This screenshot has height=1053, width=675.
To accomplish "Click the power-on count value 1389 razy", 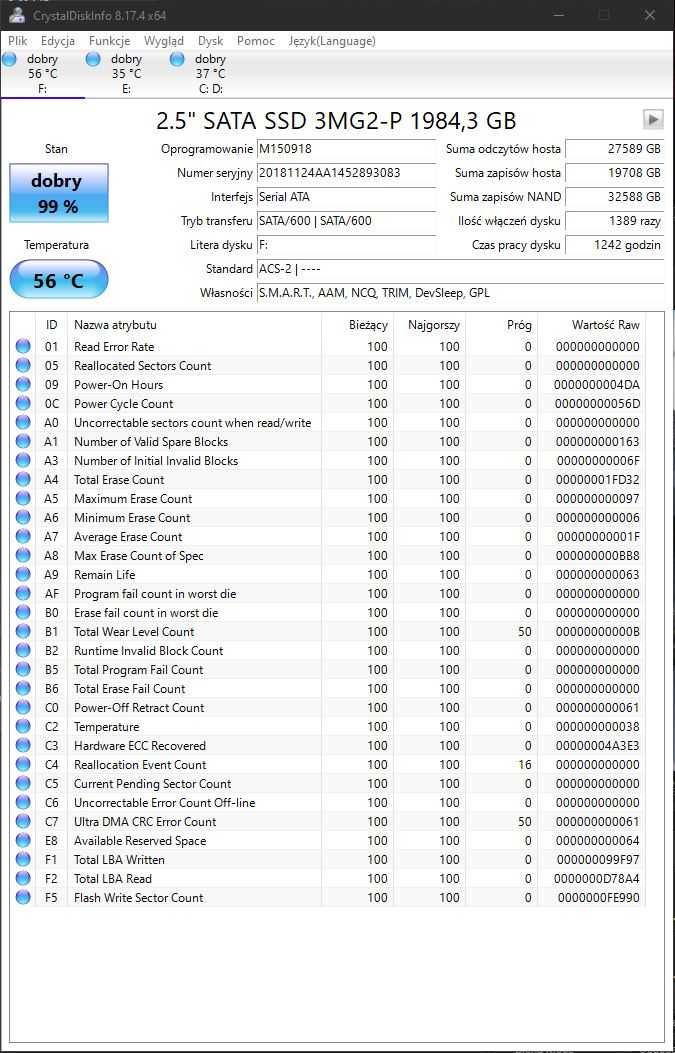I will click(x=614, y=221).
